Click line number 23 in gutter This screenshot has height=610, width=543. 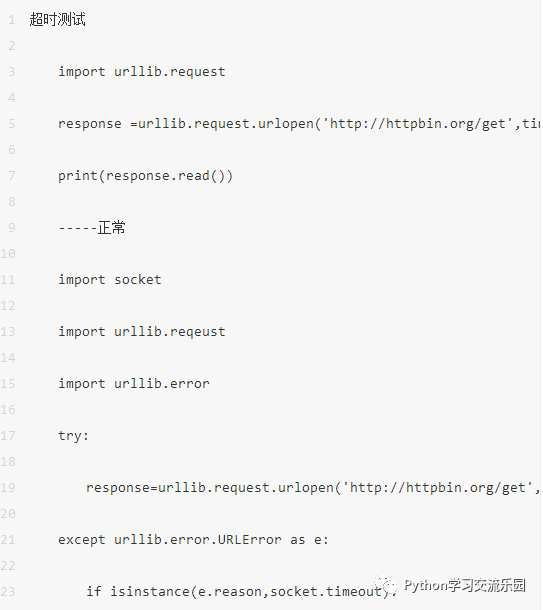[8, 592]
